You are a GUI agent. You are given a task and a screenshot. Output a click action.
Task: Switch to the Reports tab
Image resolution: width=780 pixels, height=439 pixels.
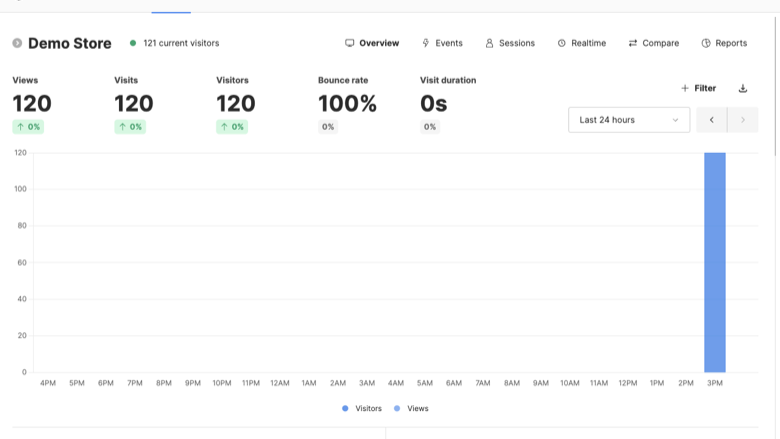click(x=724, y=43)
